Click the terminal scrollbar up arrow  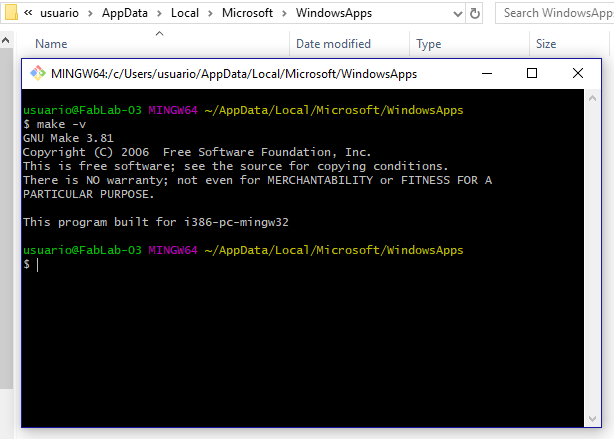(x=592, y=98)
